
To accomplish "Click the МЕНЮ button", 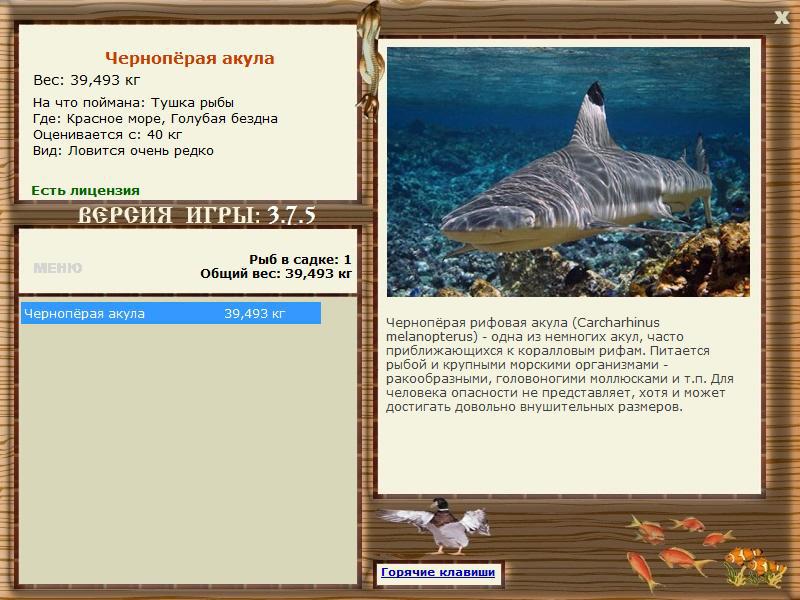I will pos(58,268).
